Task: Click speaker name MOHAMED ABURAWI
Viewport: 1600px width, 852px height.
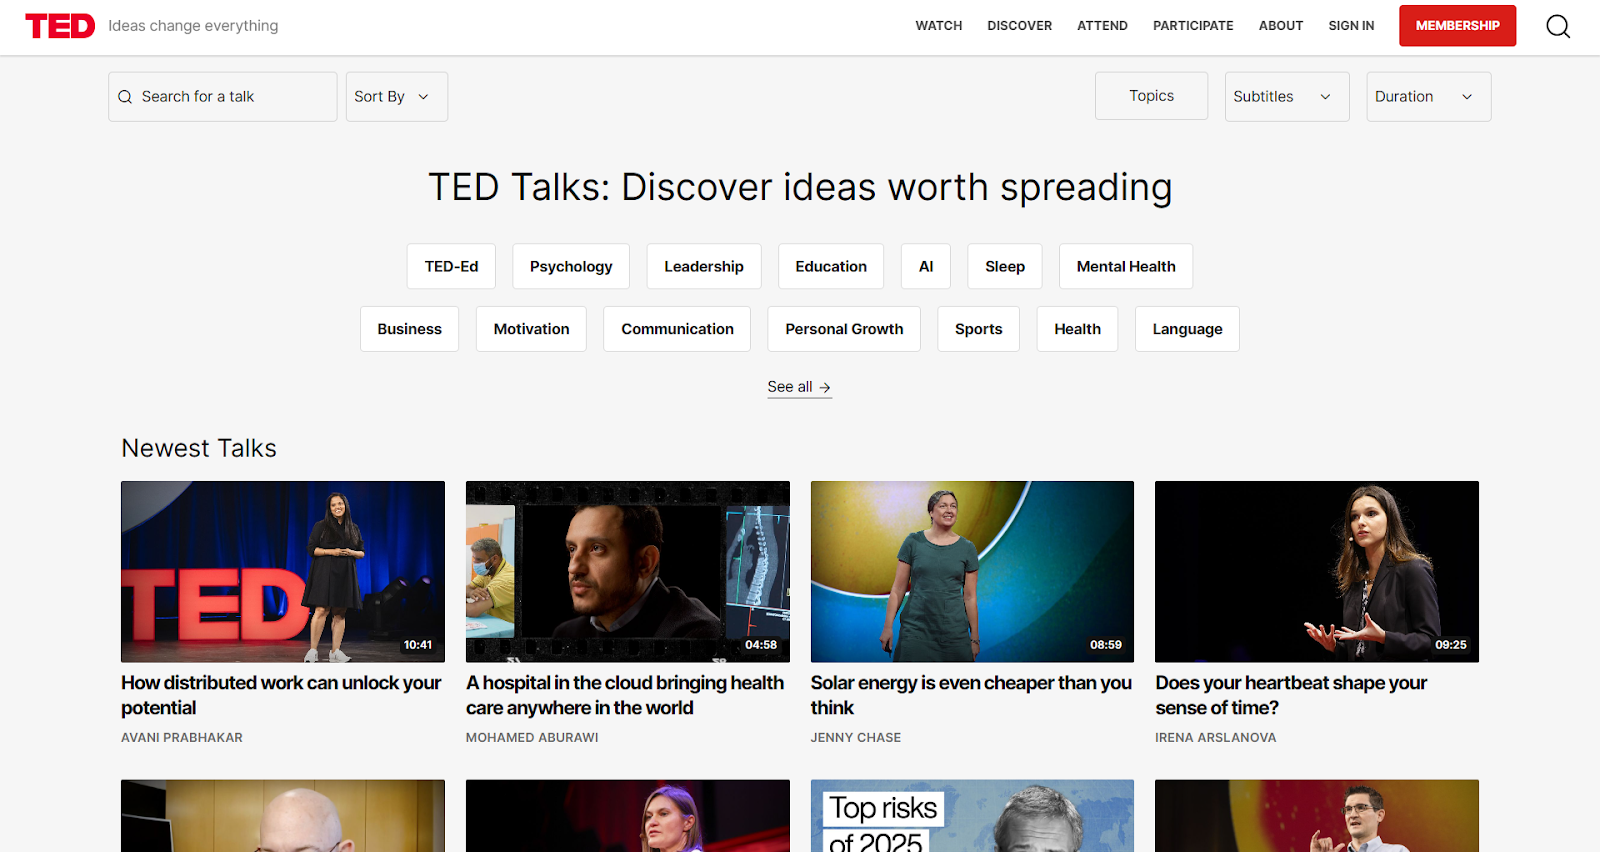Action: (x=532, y=738)
